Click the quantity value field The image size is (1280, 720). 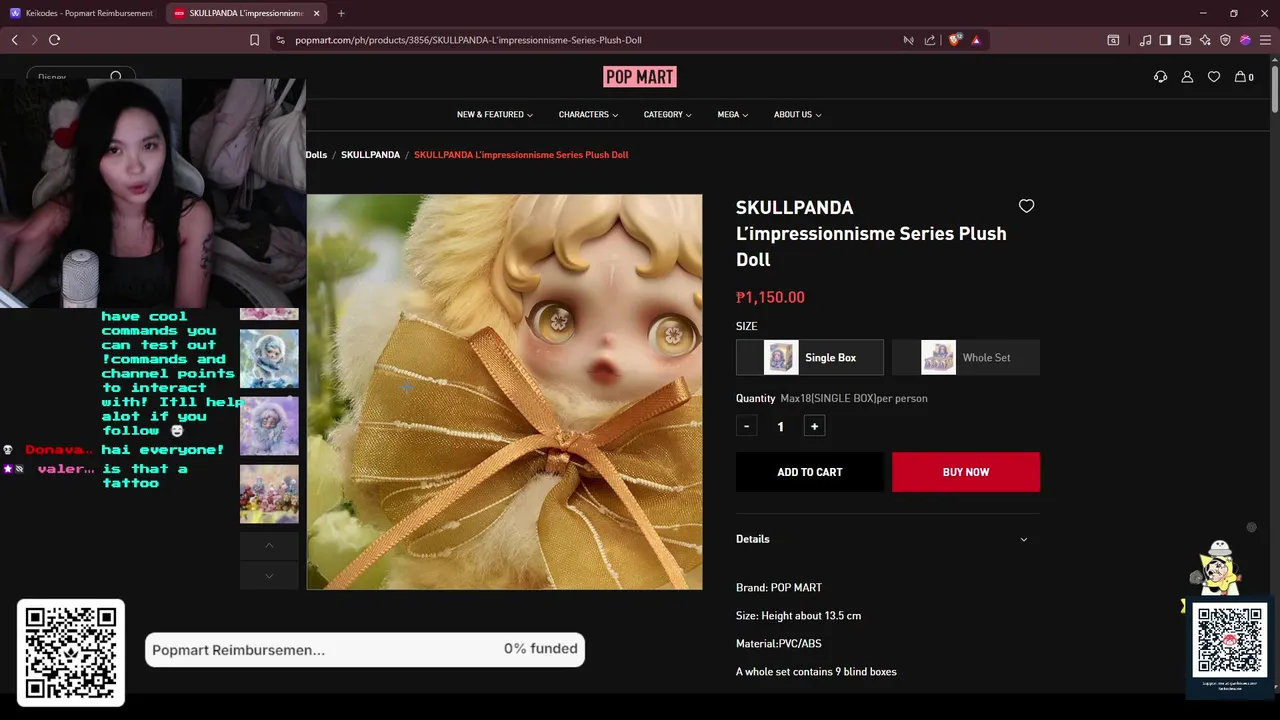(x=780, y=426)
